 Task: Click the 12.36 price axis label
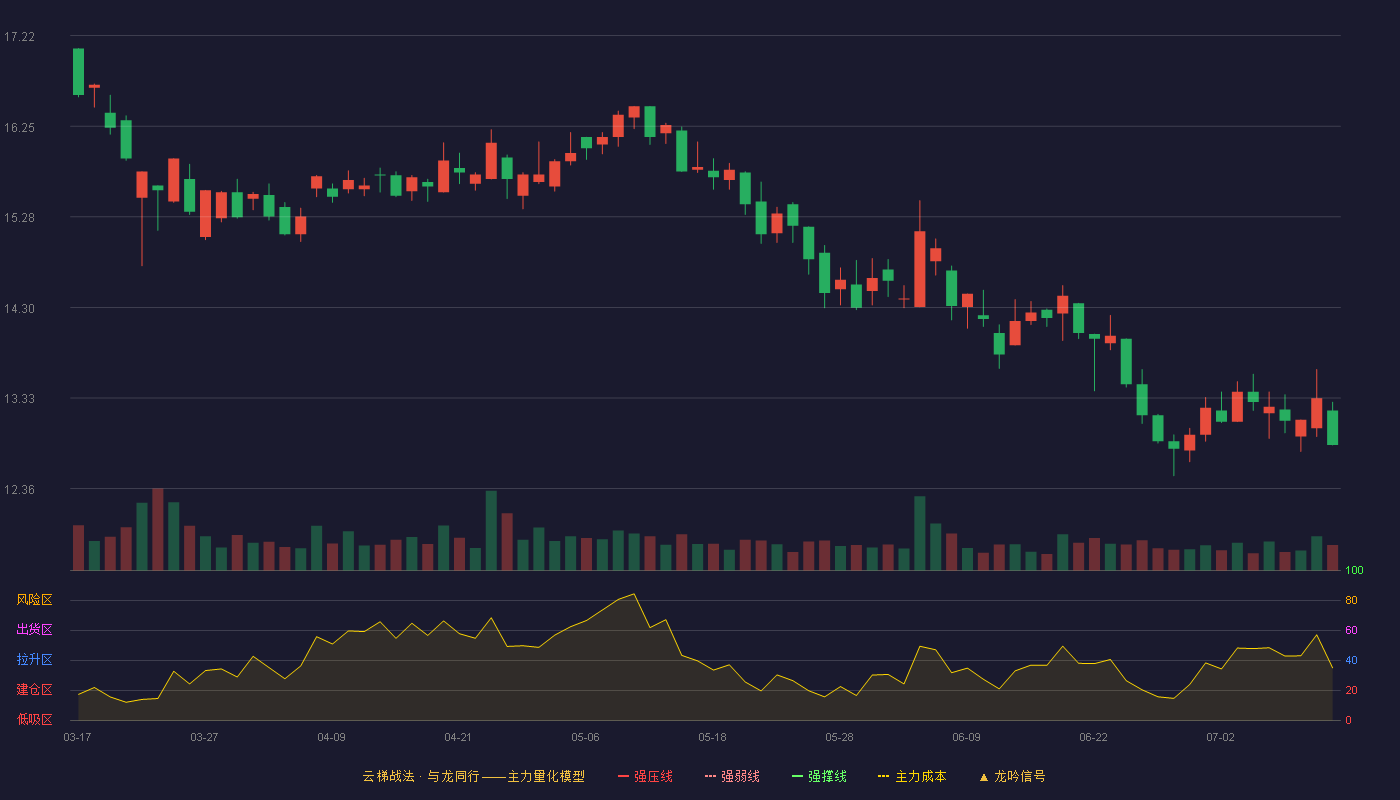[19, 490]
